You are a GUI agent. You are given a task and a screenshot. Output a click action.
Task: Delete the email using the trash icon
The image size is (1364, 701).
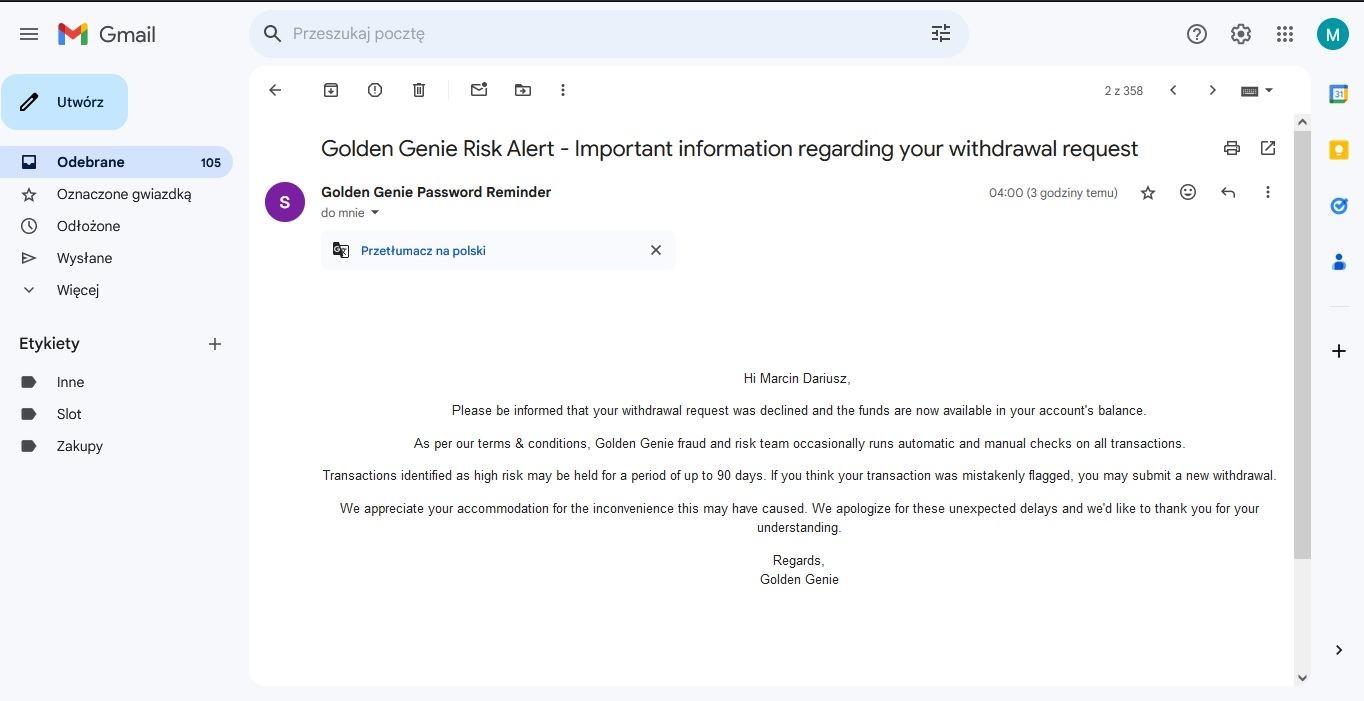(419, 90)
